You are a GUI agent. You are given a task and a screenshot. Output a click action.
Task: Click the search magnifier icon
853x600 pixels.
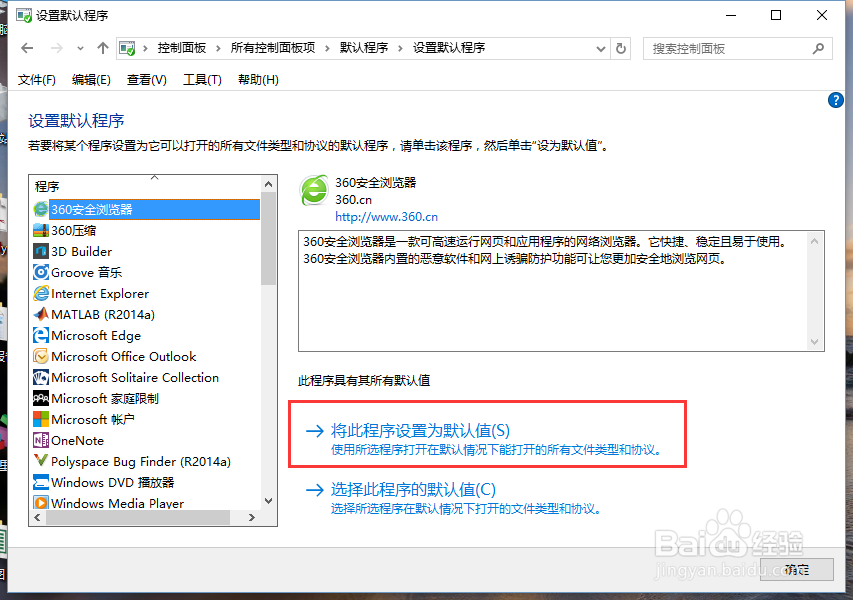(x=818, y=48)
